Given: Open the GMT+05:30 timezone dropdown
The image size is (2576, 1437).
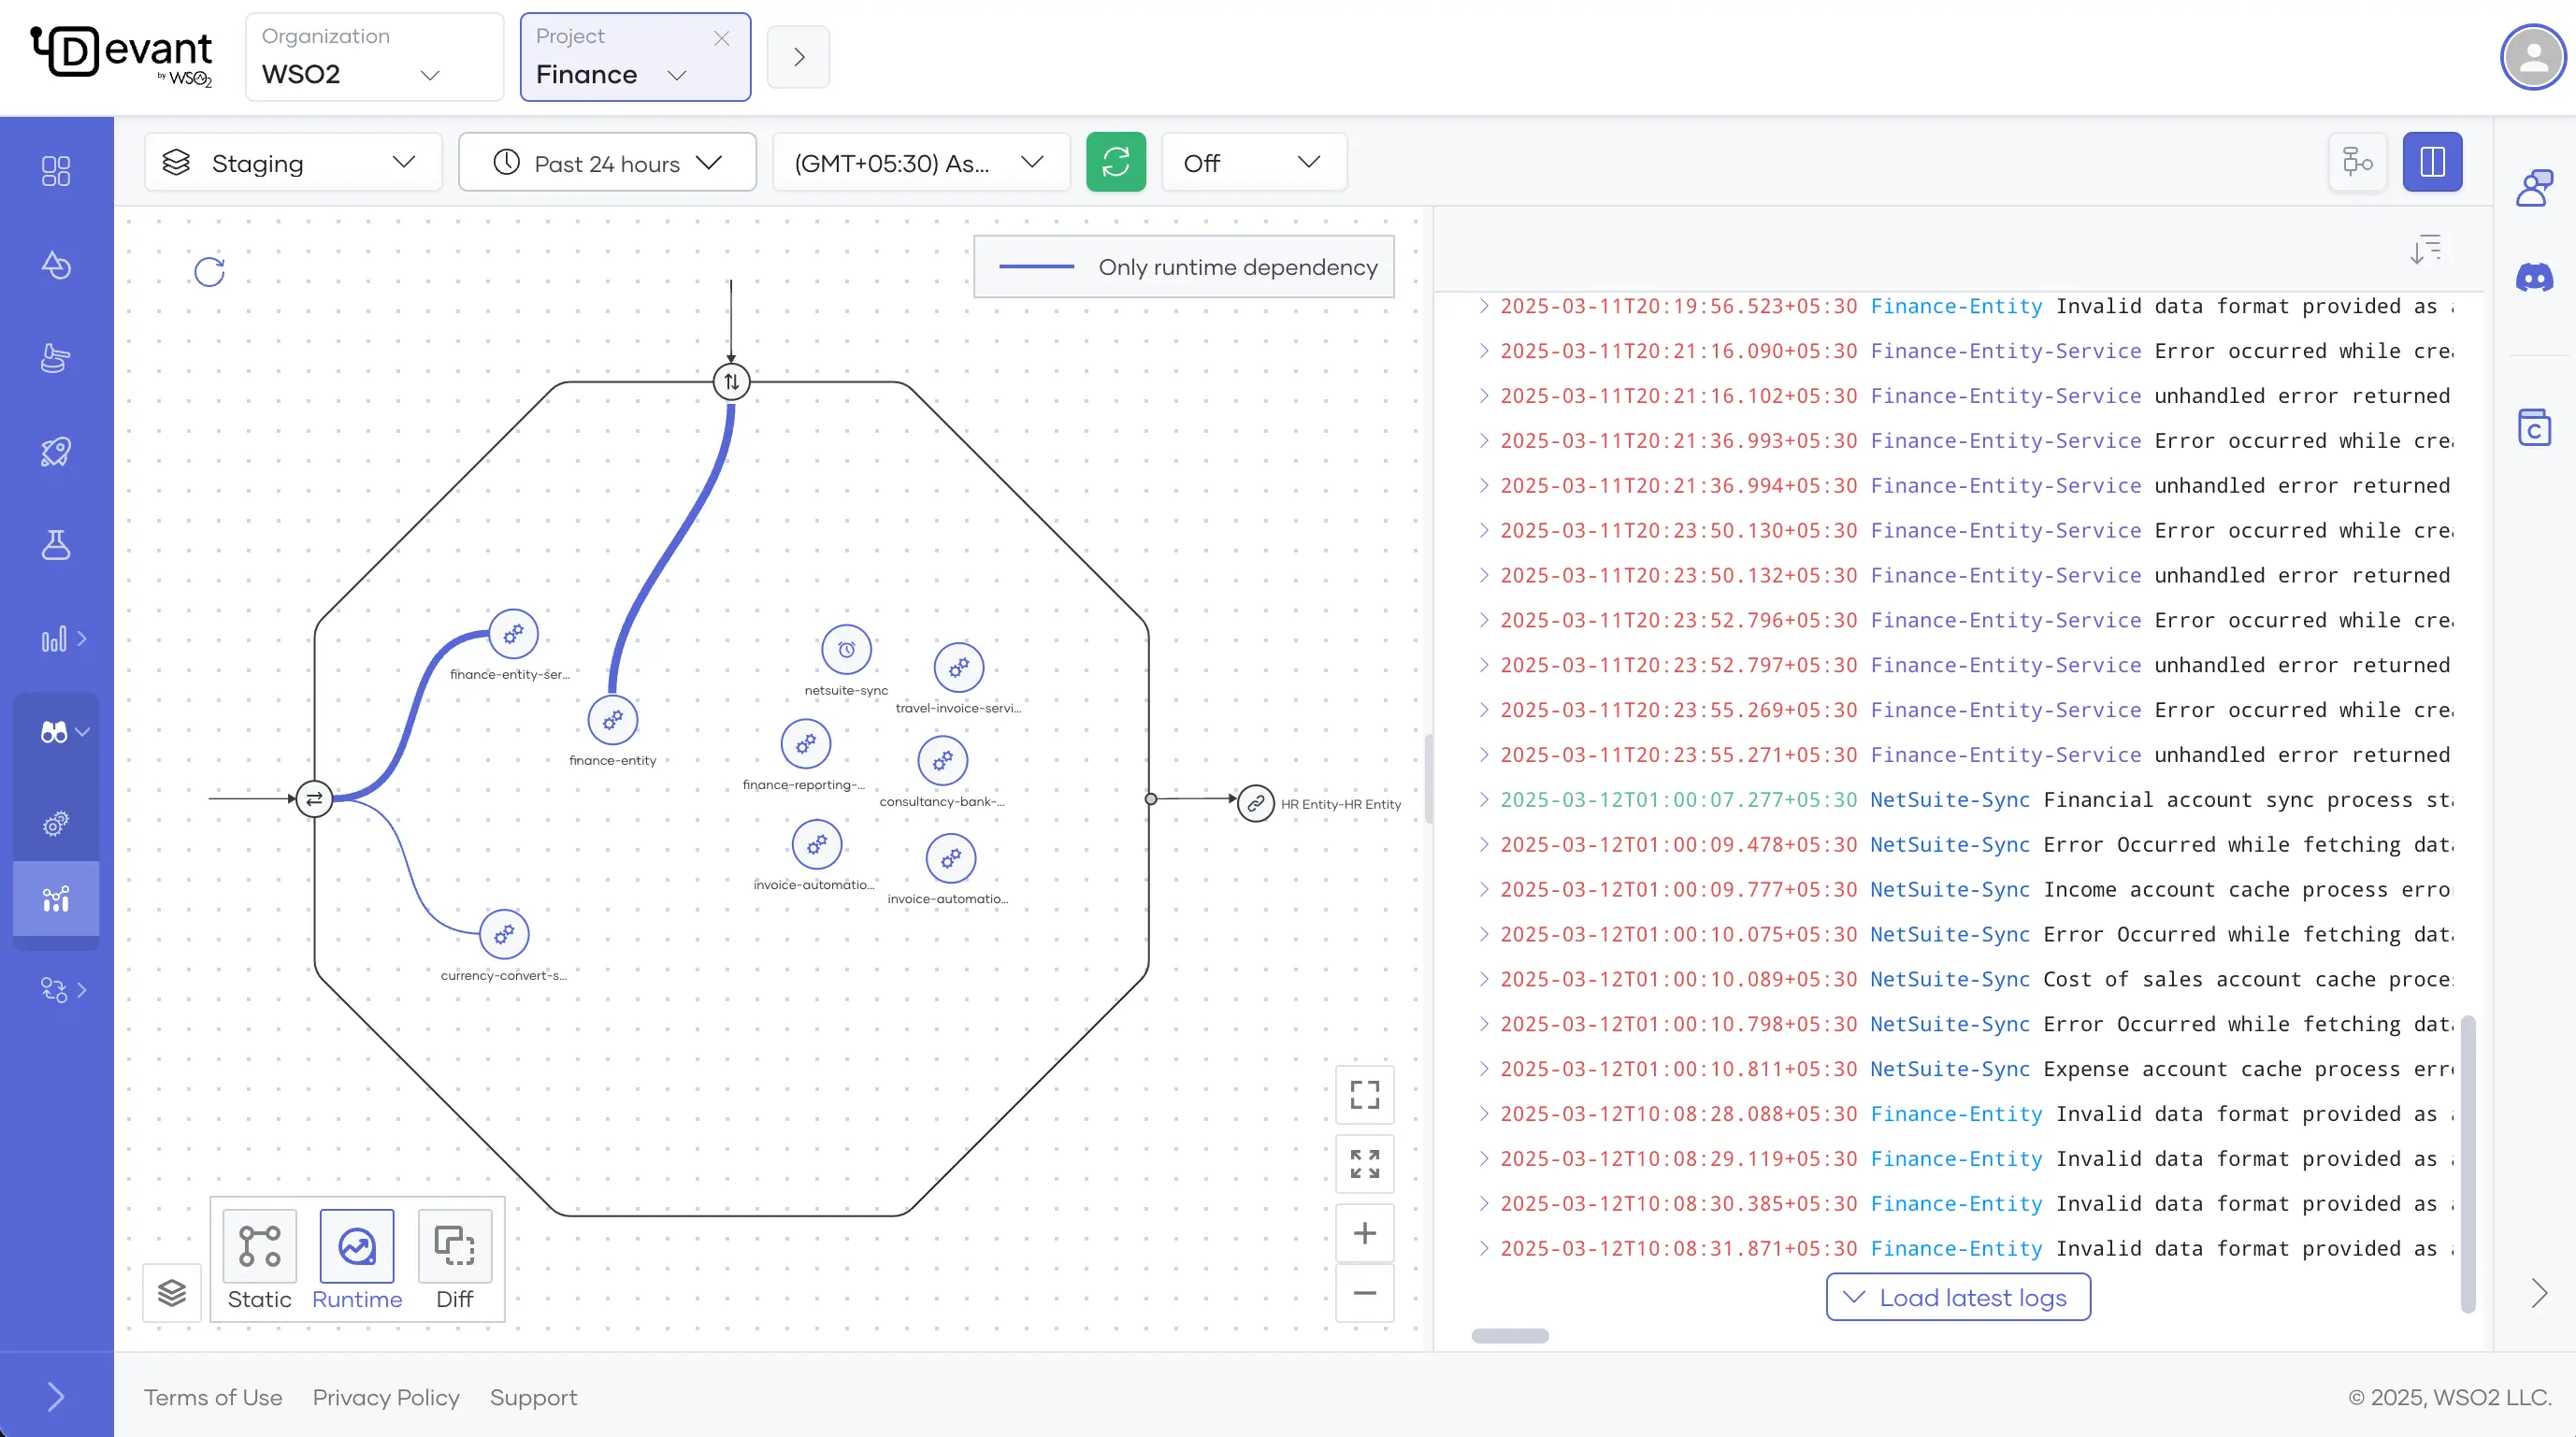Looking at the screenshot, I should (x=921, y=163).
